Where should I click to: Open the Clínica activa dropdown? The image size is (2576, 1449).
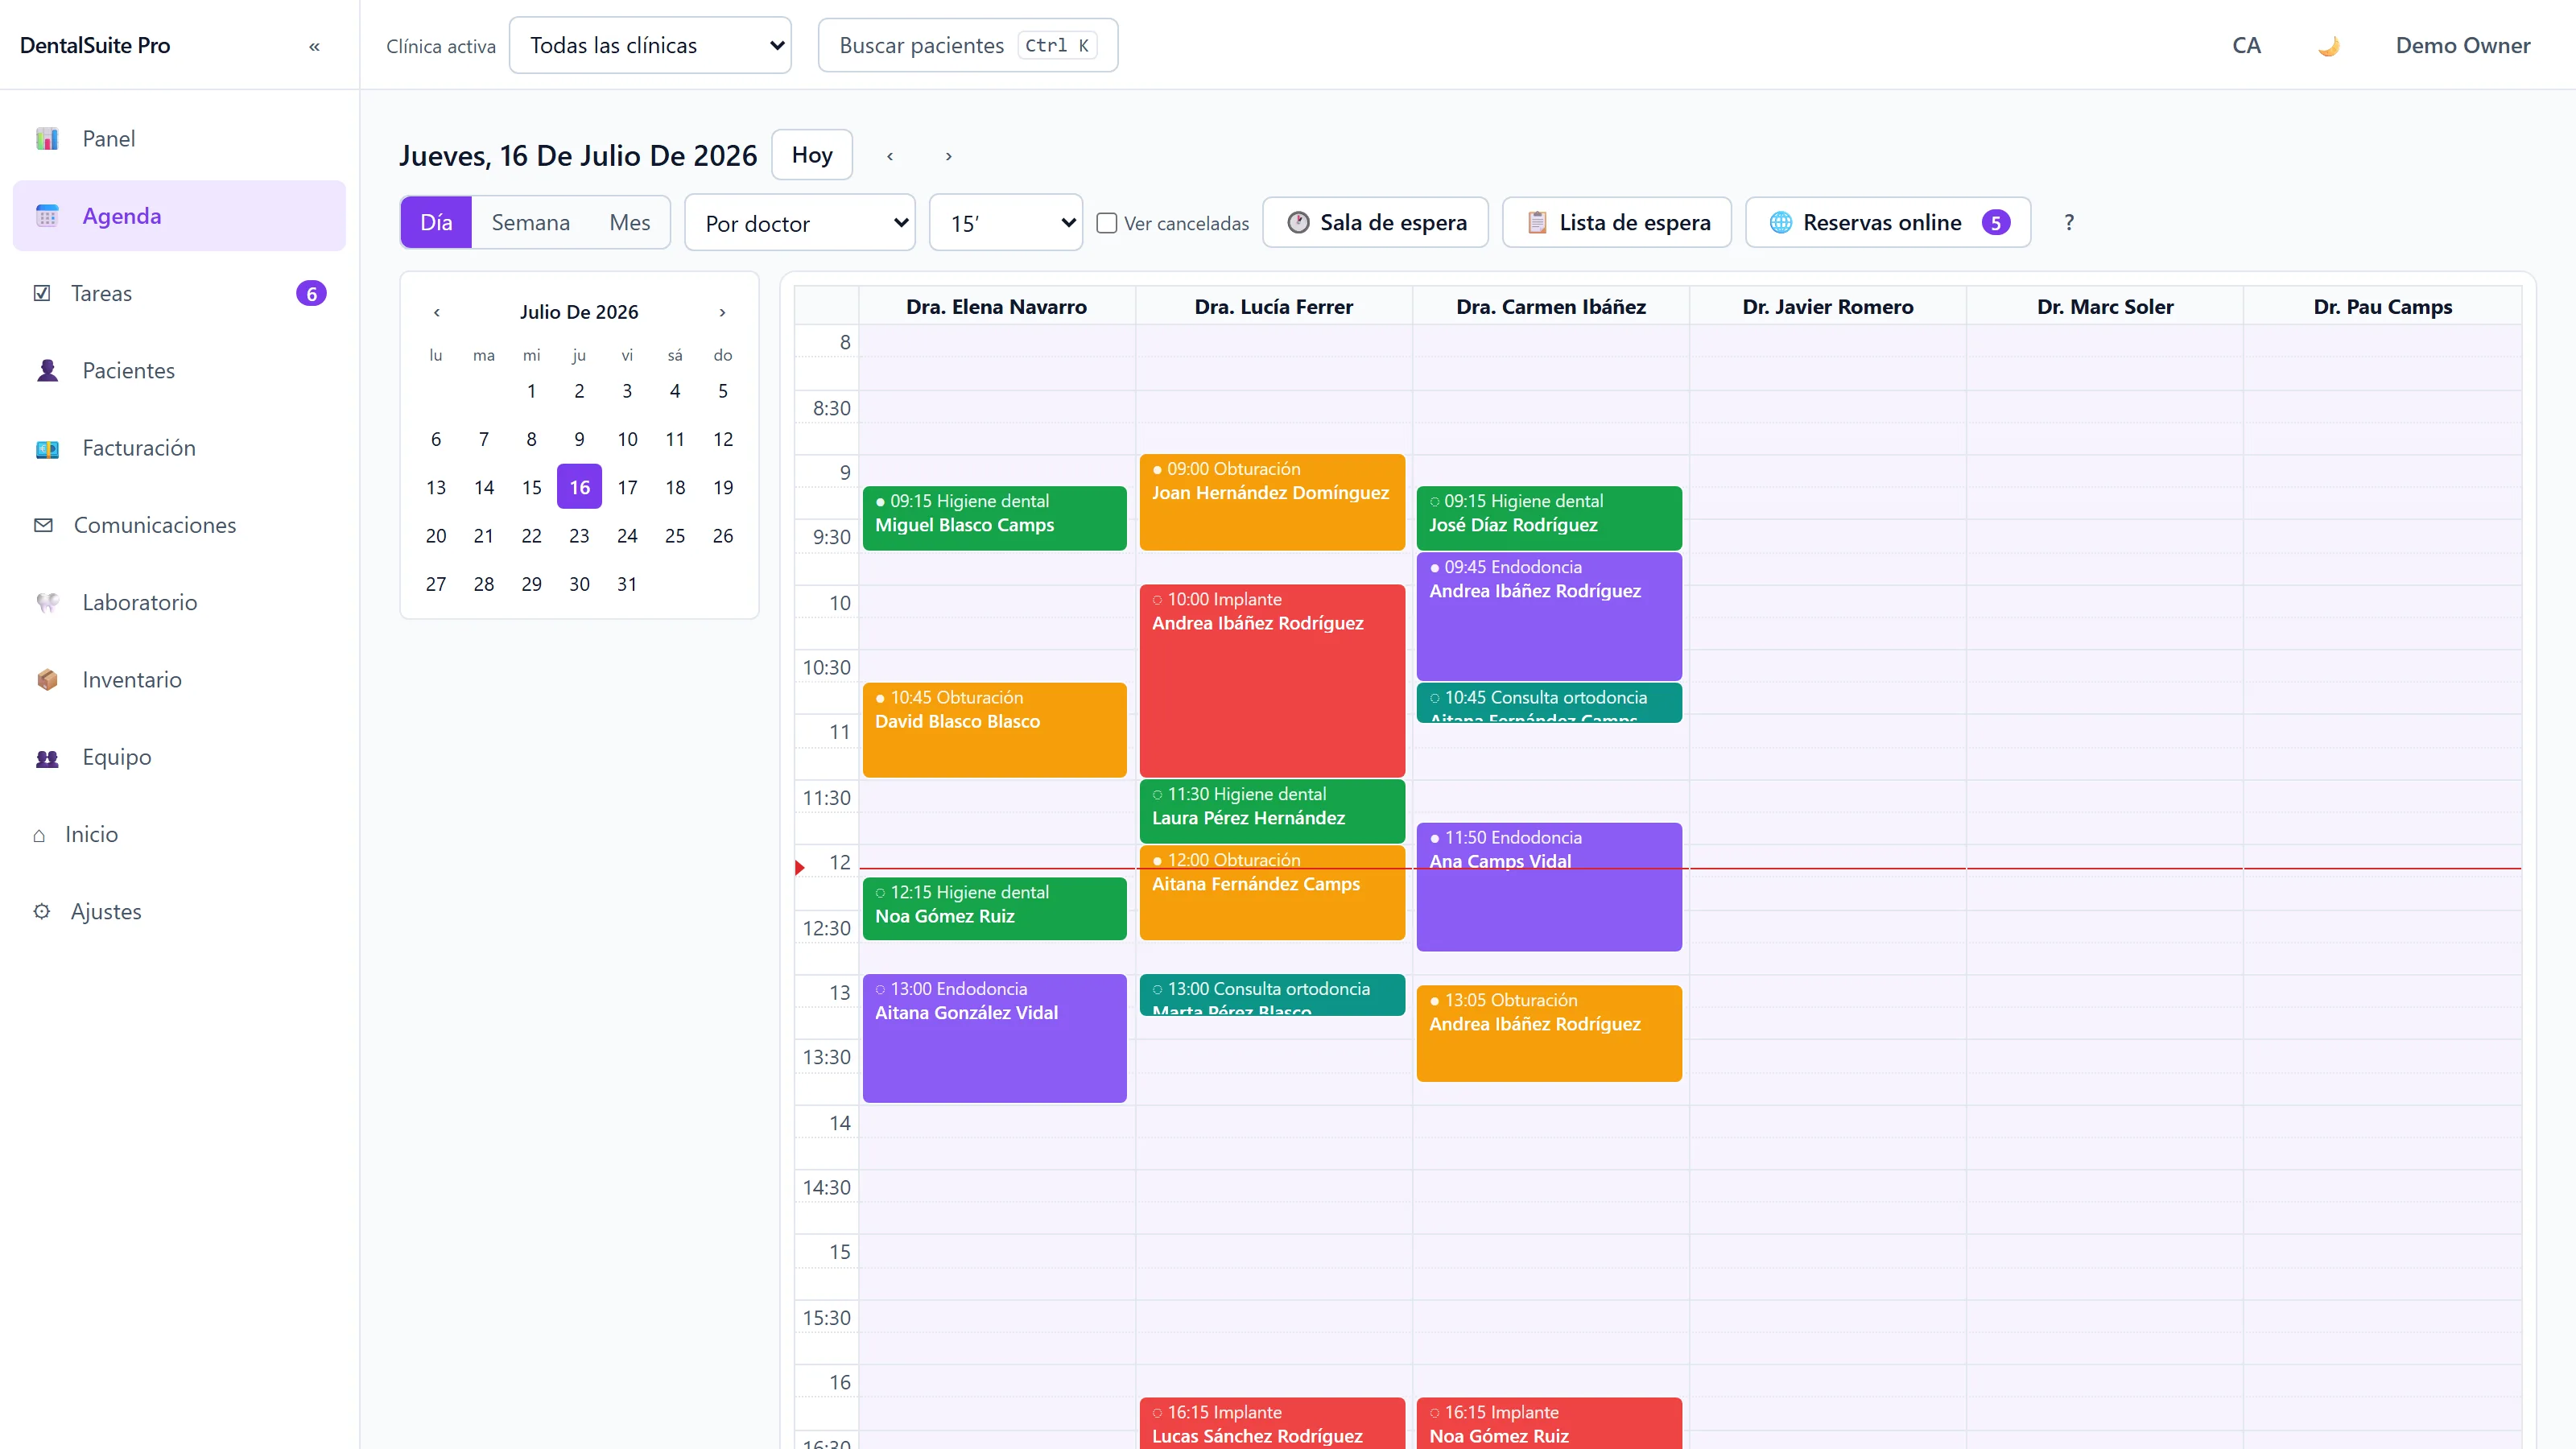pyautogui.click(x=650, y=45)
